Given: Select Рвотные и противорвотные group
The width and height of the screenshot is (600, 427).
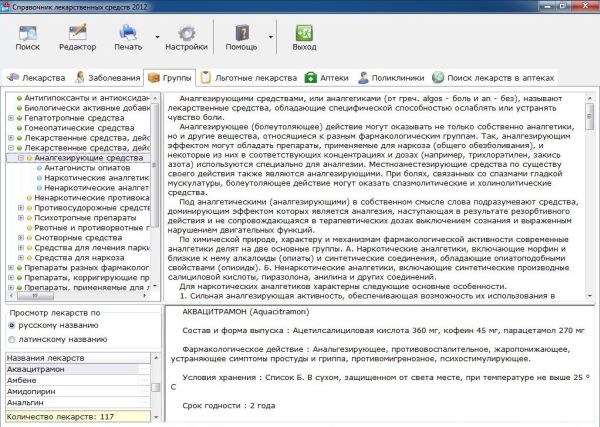Looking at the screenshot, I should (92, 228).
